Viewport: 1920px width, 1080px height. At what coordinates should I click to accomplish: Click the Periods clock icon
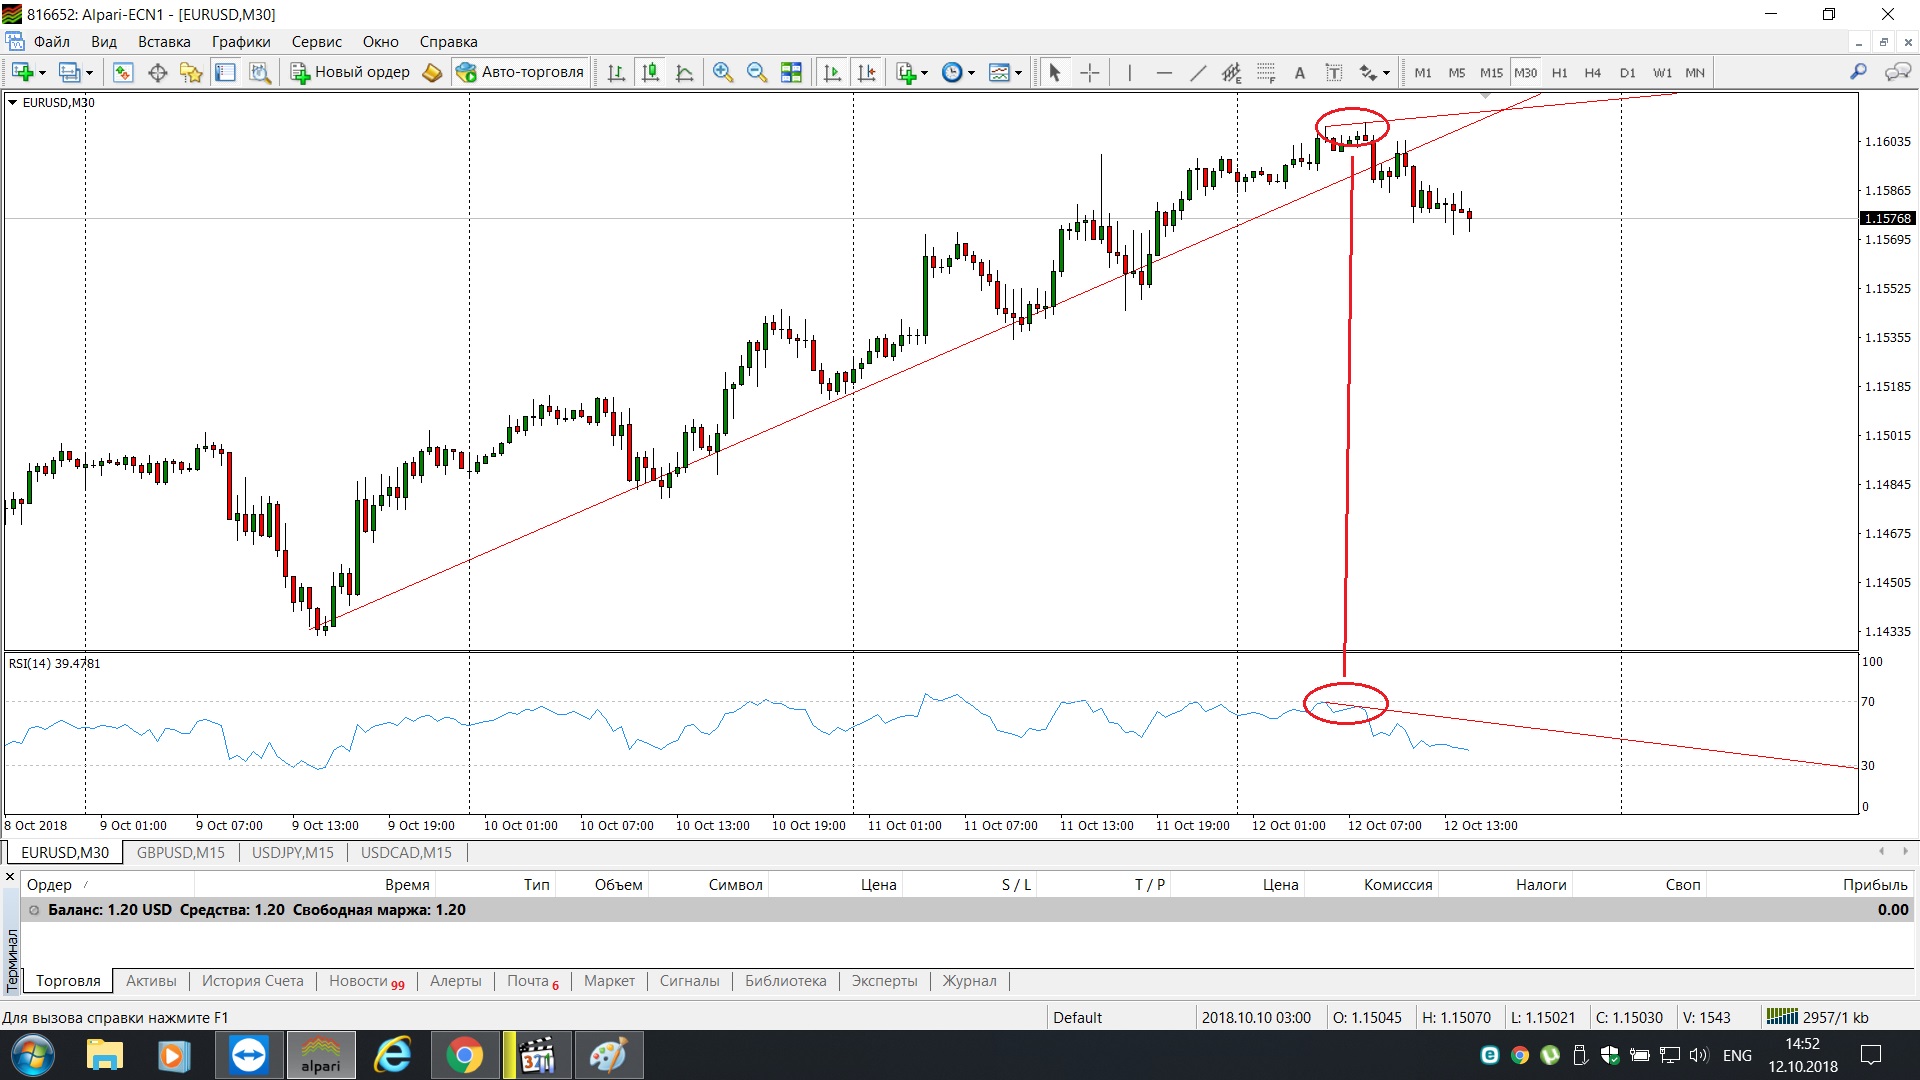(x=952, y=72)
